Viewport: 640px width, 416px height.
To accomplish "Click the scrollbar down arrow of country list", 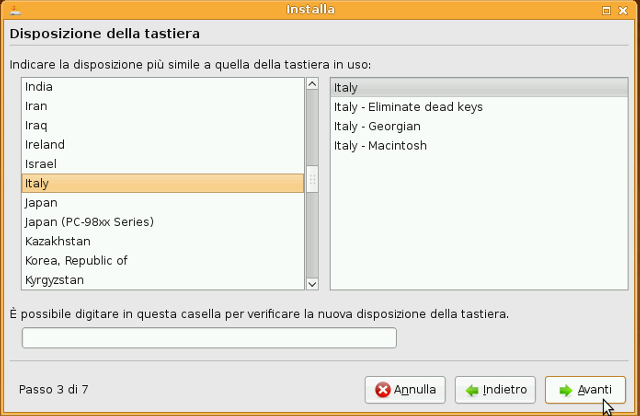I will point(312,284).
